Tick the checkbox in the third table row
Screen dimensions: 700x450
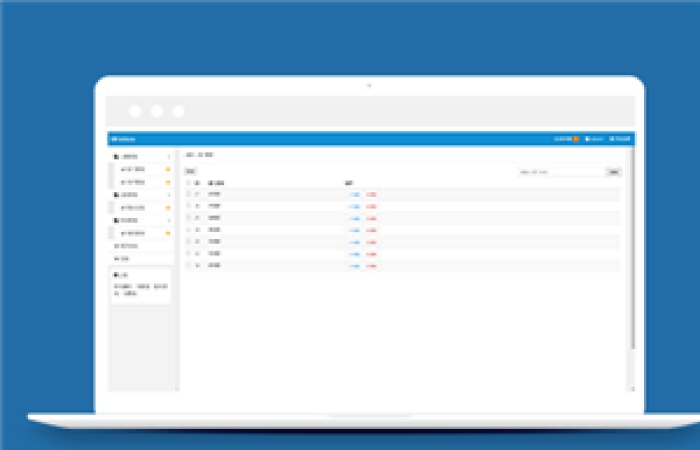click(188, 218)
